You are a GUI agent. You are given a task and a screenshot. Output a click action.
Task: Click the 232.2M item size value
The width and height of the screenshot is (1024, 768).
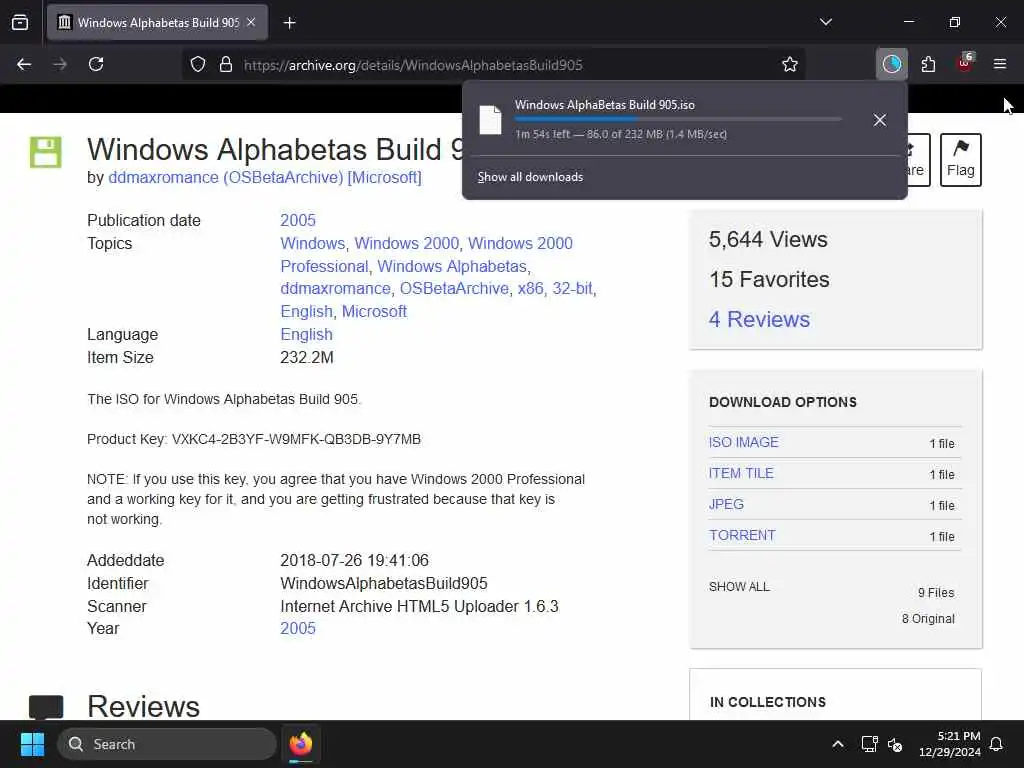point(307,357)
